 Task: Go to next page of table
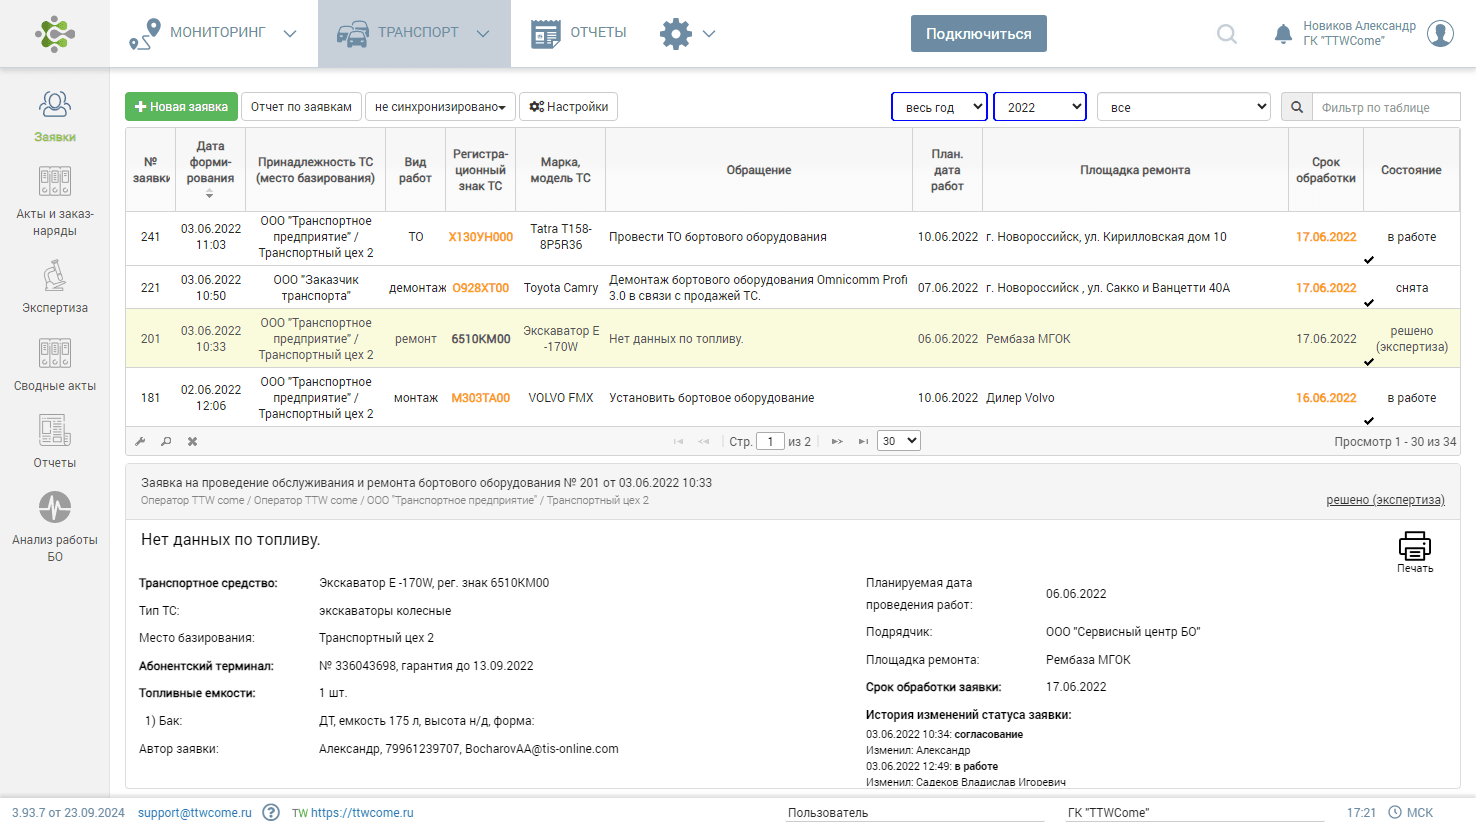click(x=837, y=441)
